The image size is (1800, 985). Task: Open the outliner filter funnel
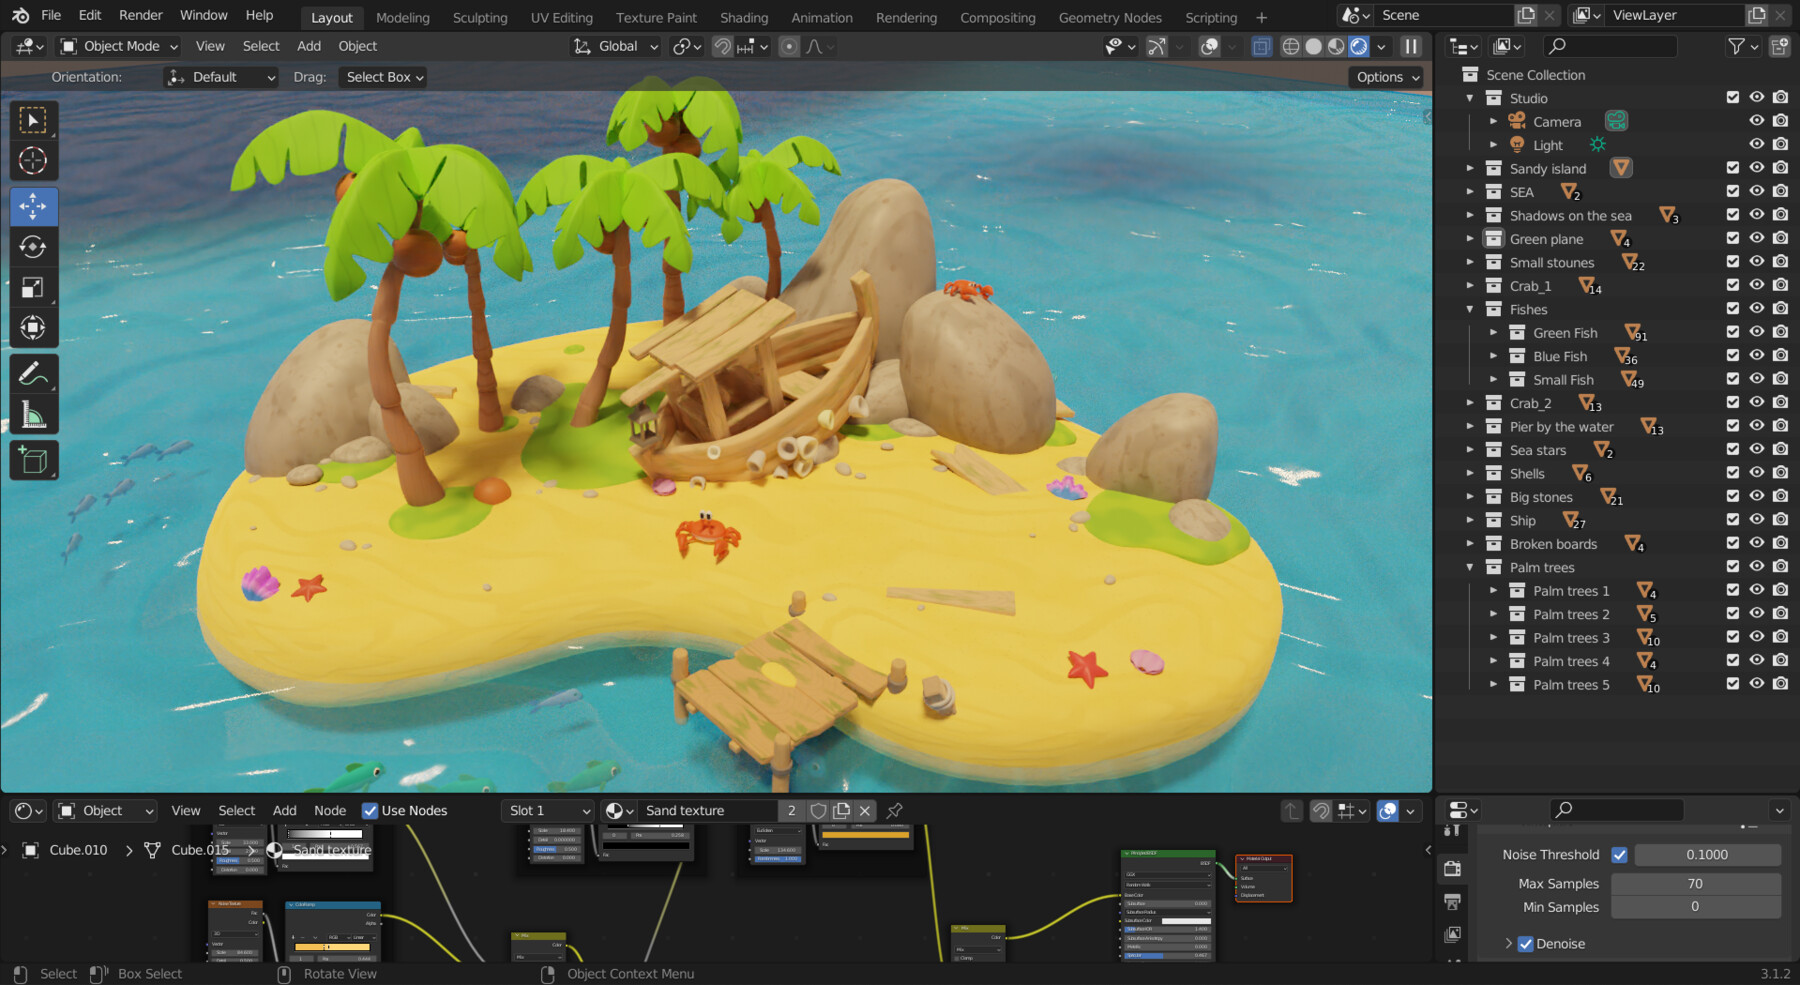tap(1737, 46)
